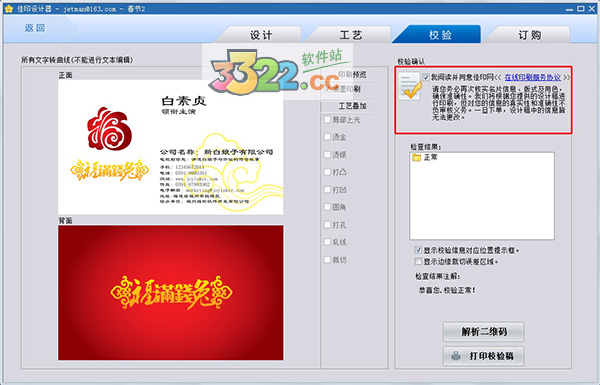Select the 校验 tab
The width and height of the screenshot is (600, 385).
440,35
